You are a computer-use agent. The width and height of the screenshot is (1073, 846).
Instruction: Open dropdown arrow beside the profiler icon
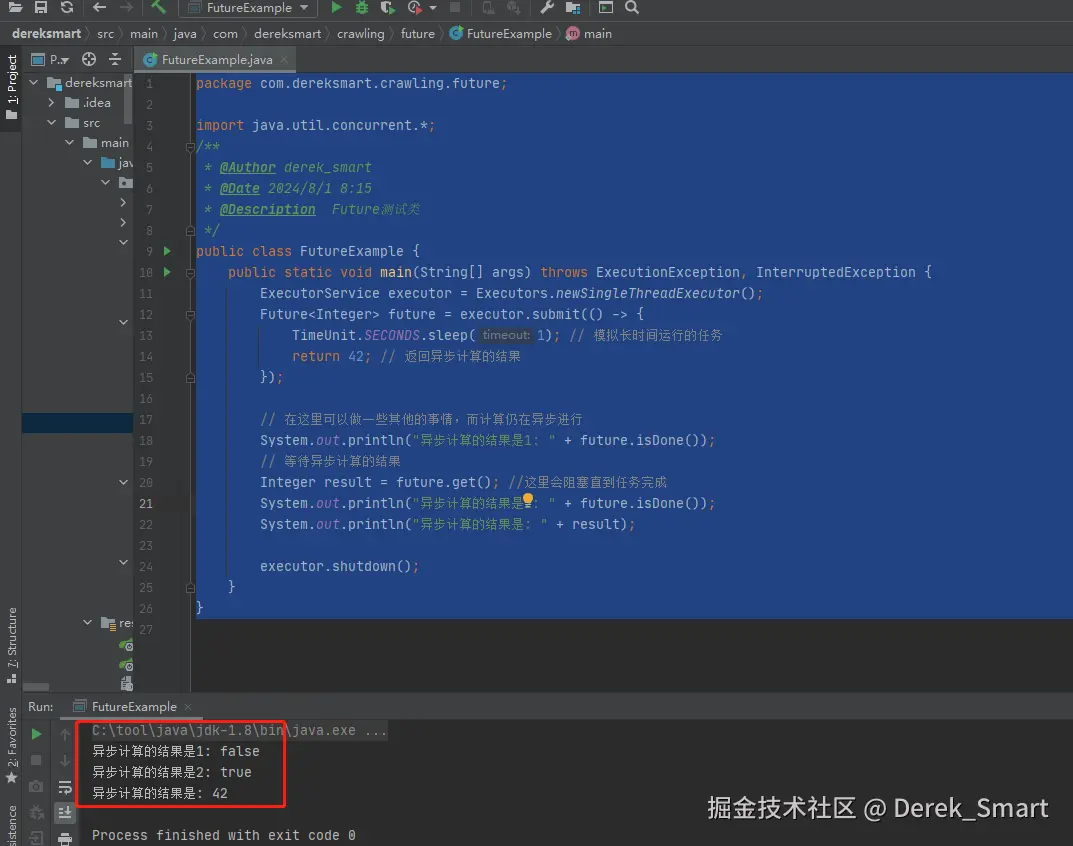432,8
